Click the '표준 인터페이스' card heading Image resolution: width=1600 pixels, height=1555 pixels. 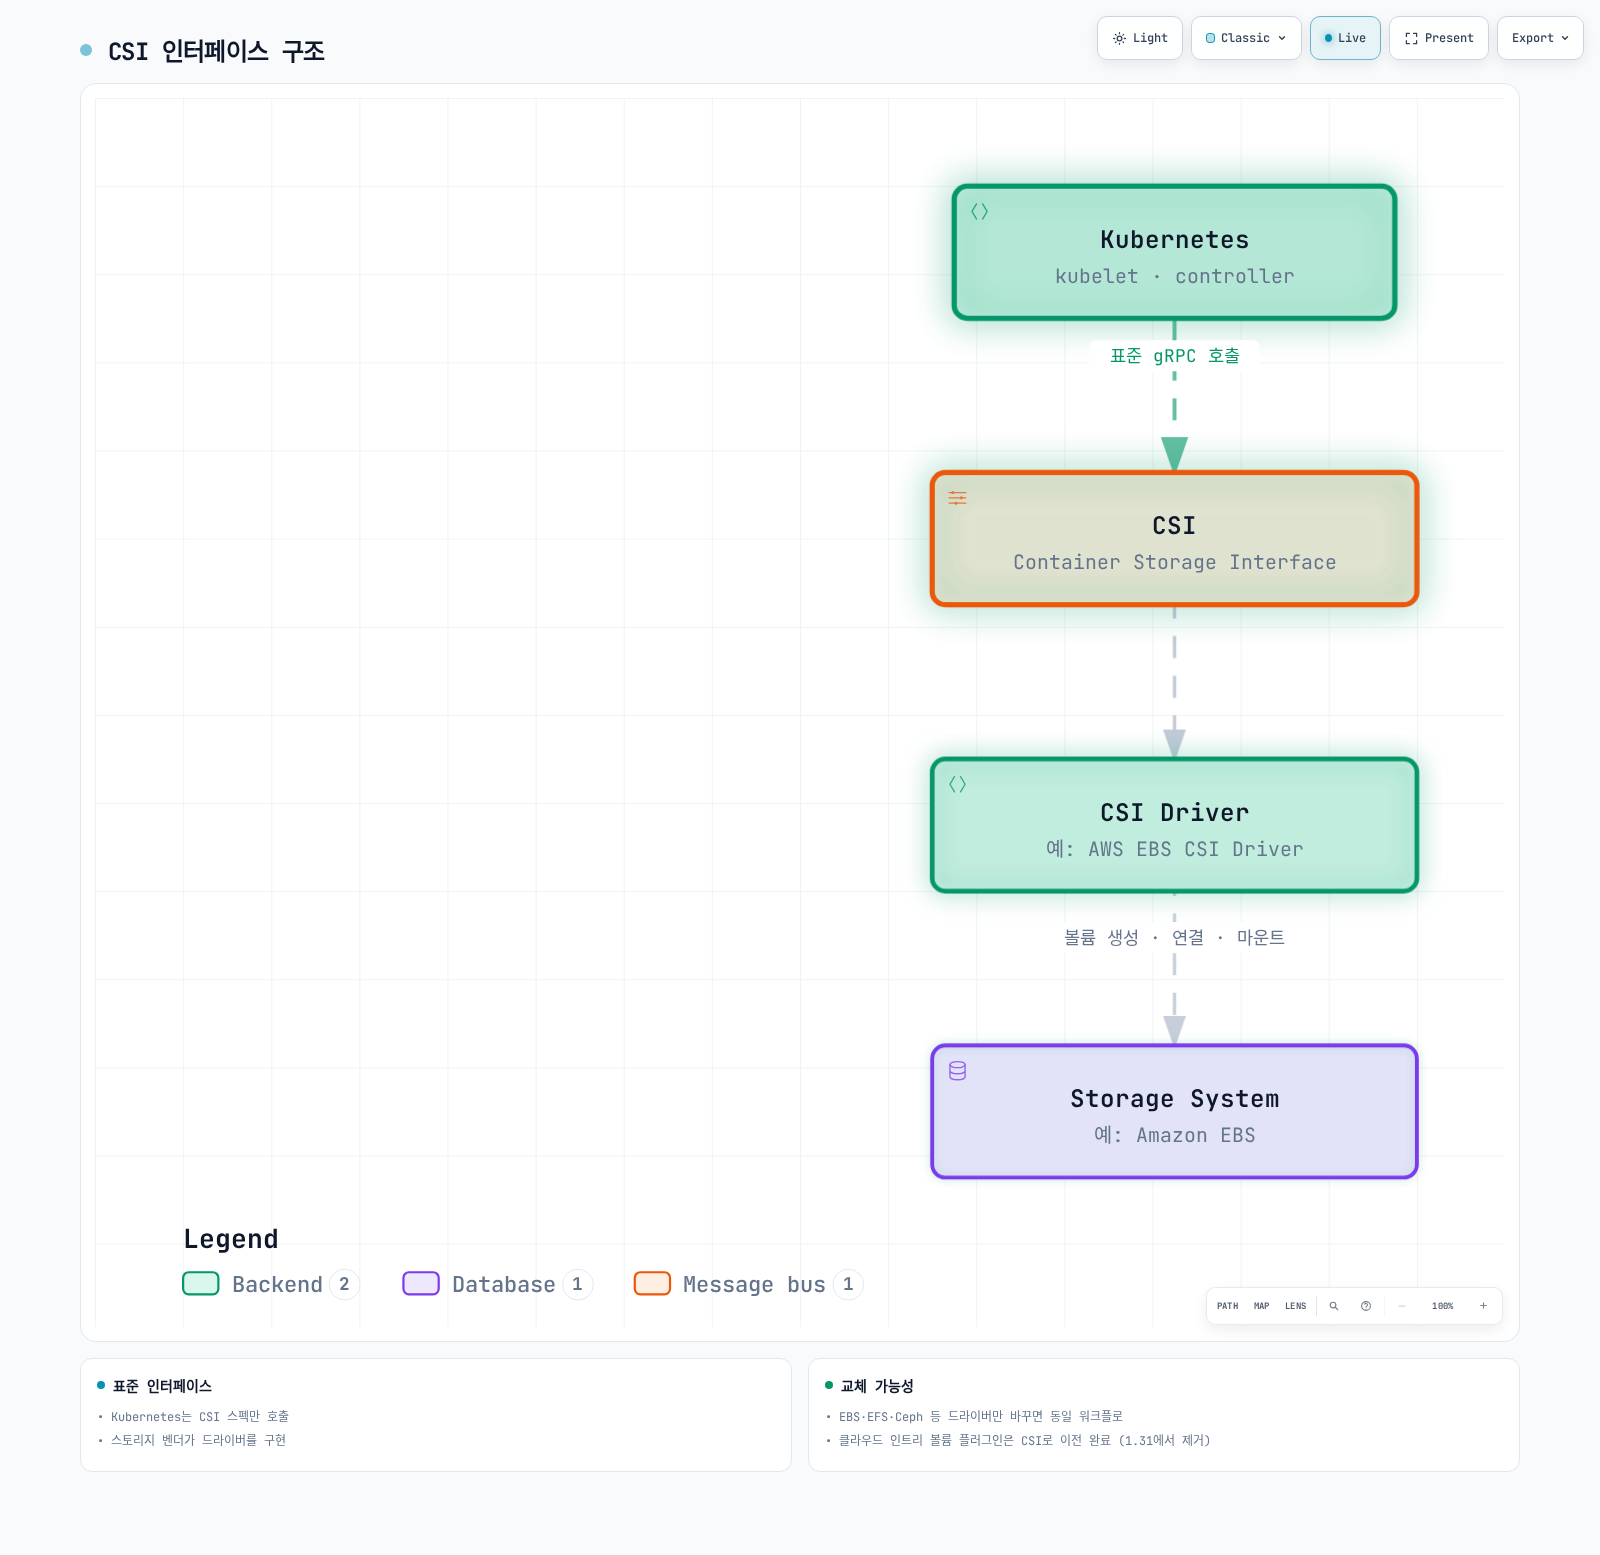[162, 1386]
